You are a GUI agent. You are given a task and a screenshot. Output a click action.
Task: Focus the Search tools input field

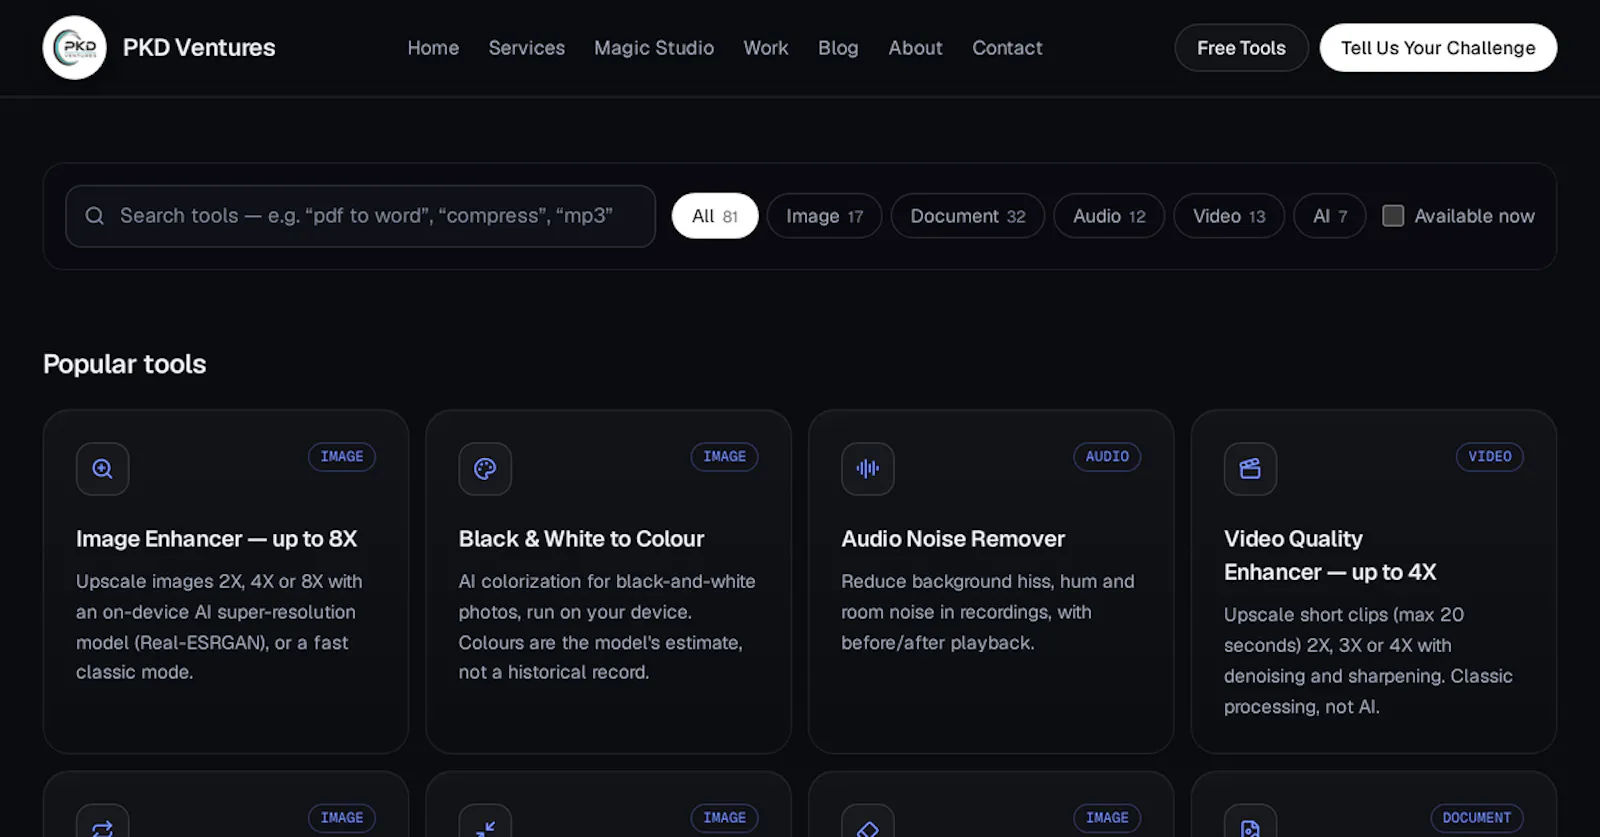360,216
